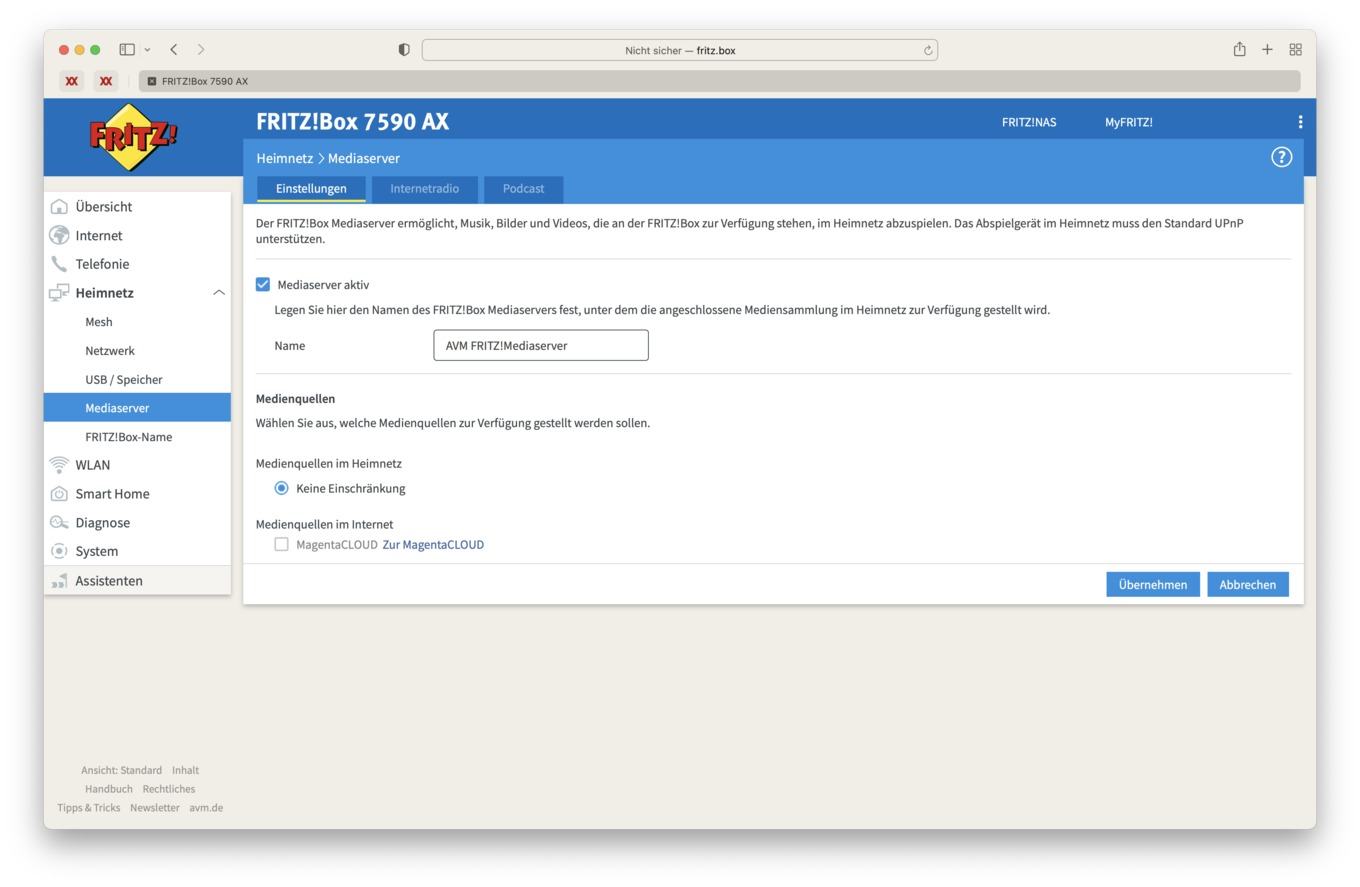Switch to Einstellungen tab
Viewport: 1360px width, 887px height.
click(311, 189)
